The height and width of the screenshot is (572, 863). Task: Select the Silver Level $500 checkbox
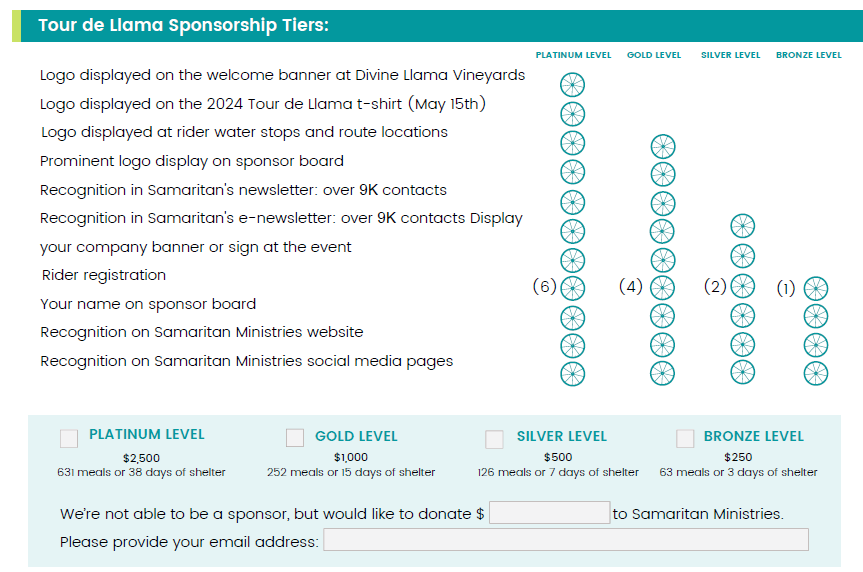tap(494, 439)
